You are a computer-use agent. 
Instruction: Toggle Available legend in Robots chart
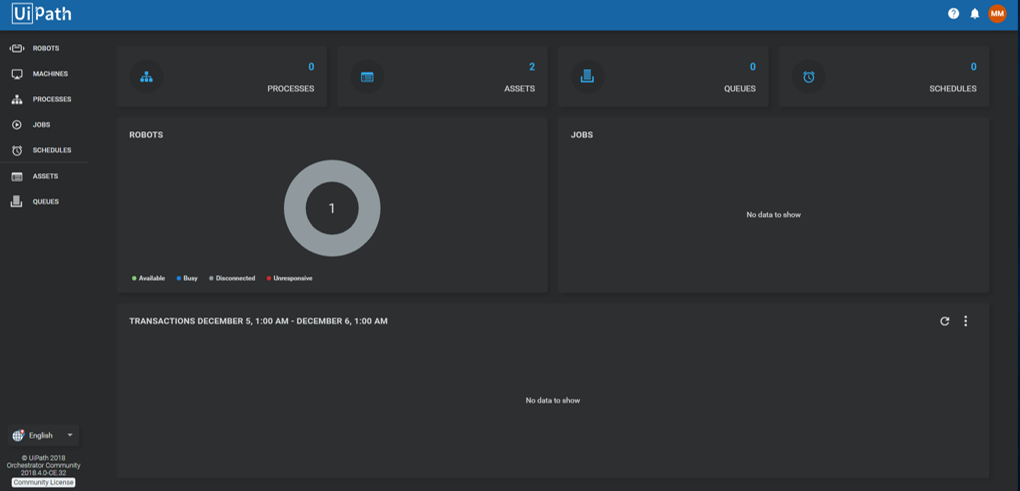(148, 278)
